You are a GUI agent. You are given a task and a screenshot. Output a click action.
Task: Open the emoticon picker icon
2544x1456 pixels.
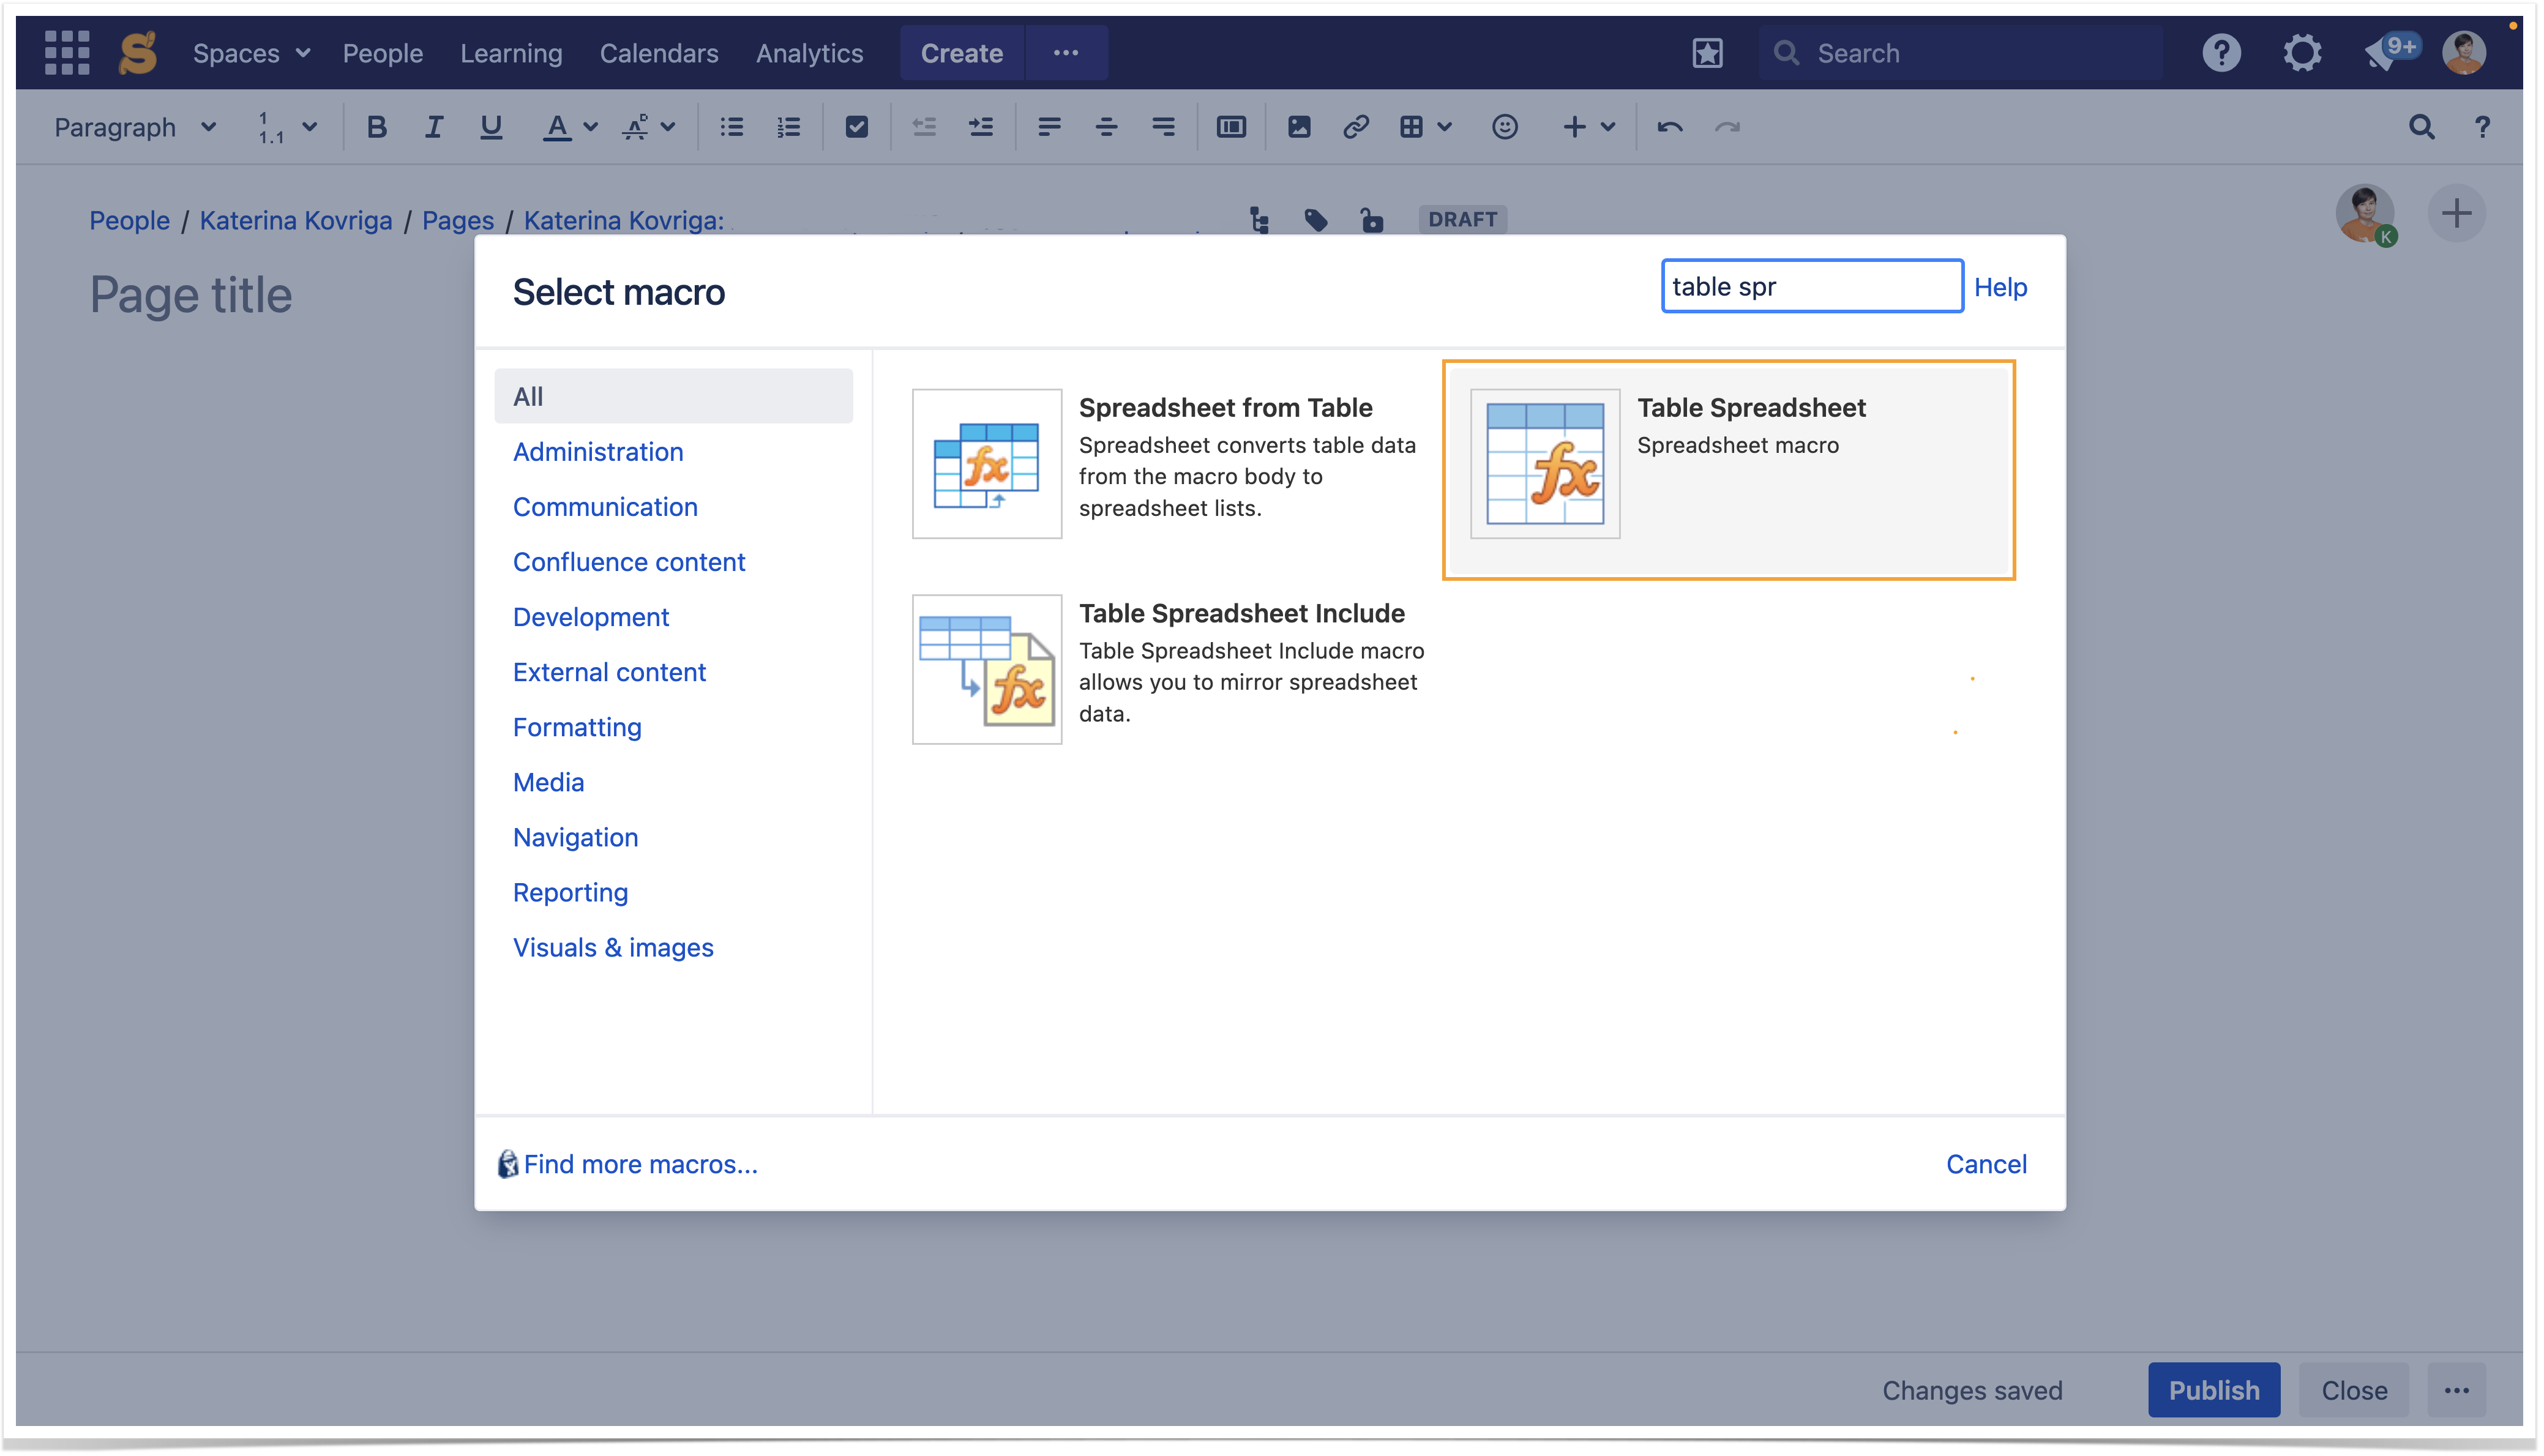point(1504,127)
